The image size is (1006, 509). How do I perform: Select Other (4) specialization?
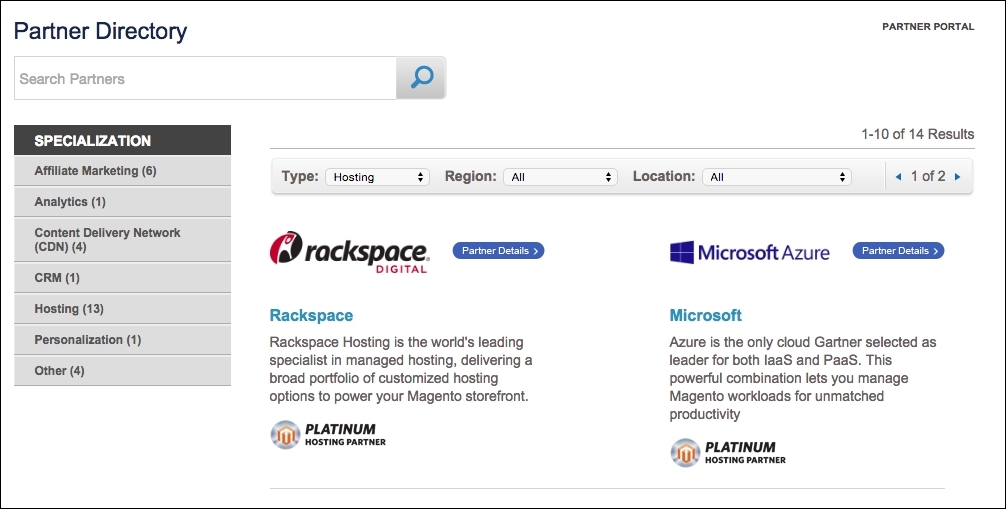click(123, 370)
